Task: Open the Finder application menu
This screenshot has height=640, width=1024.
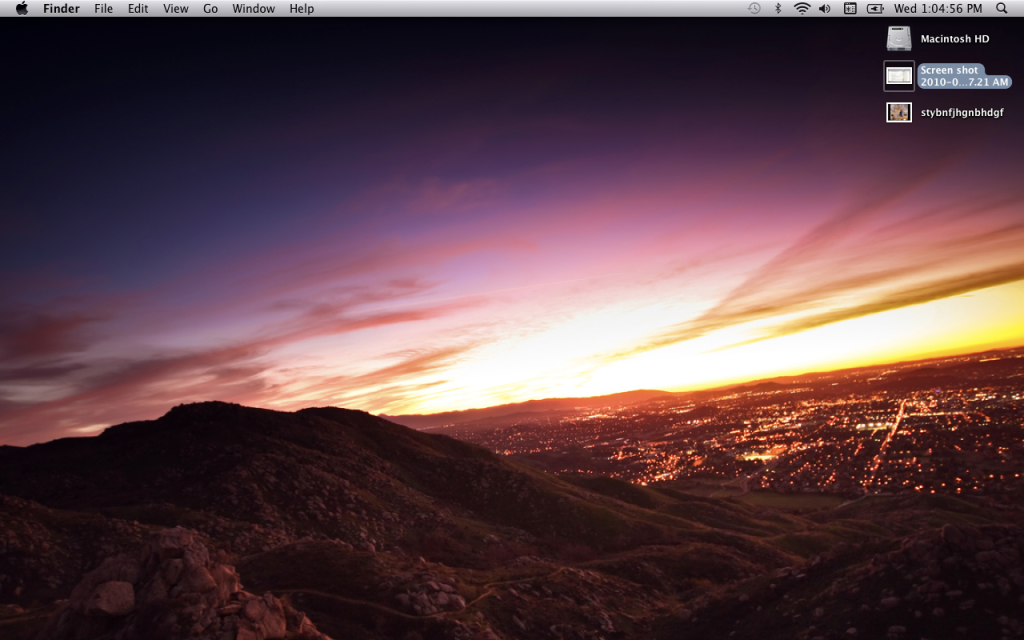Action: pos(61,8)
